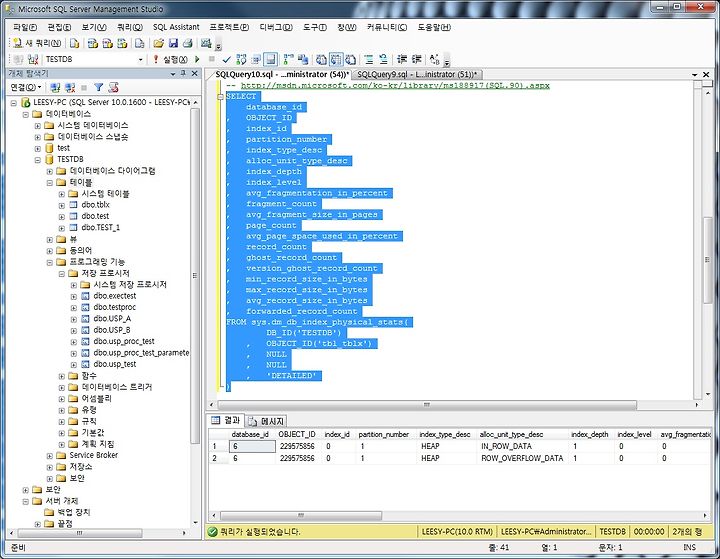Collapse the 저장 프로시저 folder
This screenshot has width=720, height=559.
pyautogui.click(x=62, y=274)
